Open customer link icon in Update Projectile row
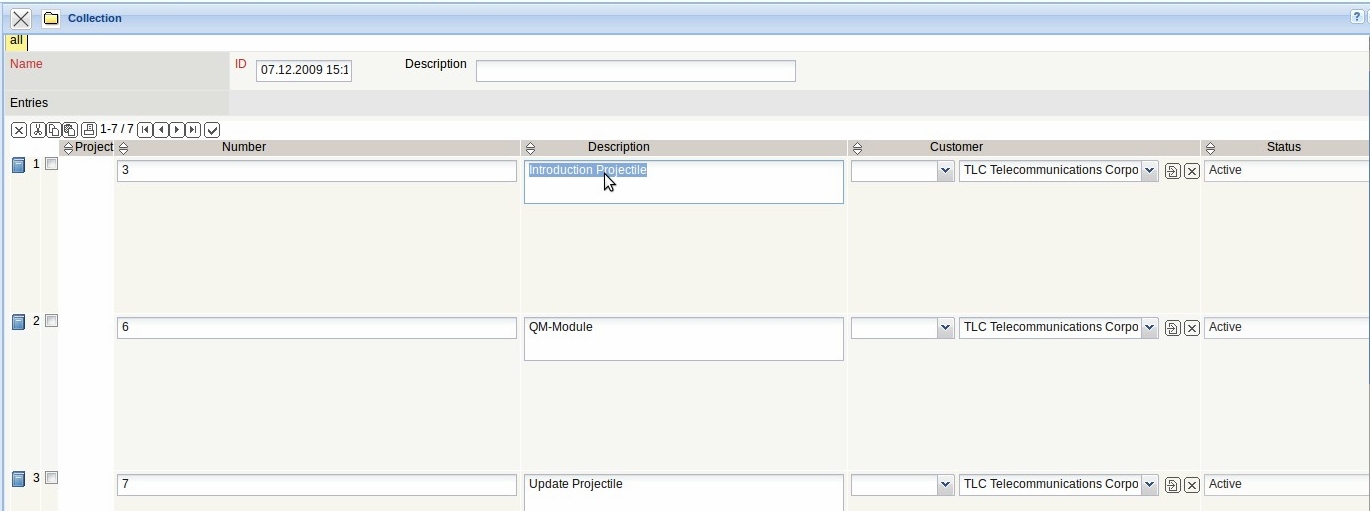The image size is (1370, 511). click(x=1173, y=485)
